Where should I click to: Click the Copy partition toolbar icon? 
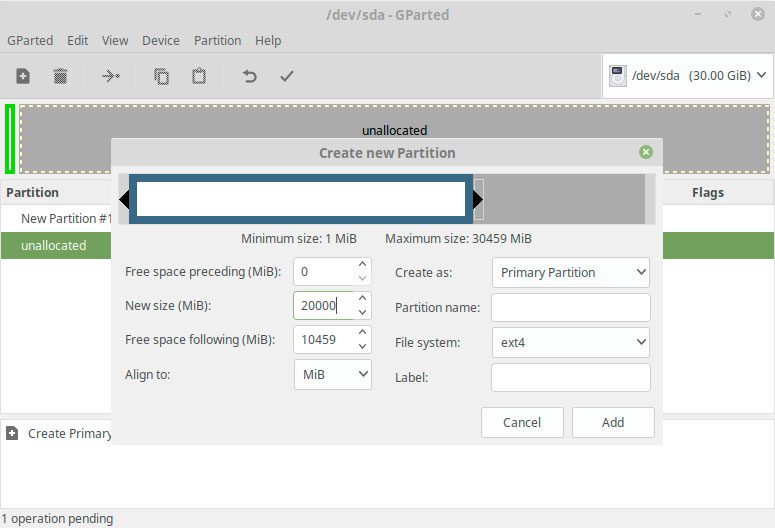(x=161, y=76)
